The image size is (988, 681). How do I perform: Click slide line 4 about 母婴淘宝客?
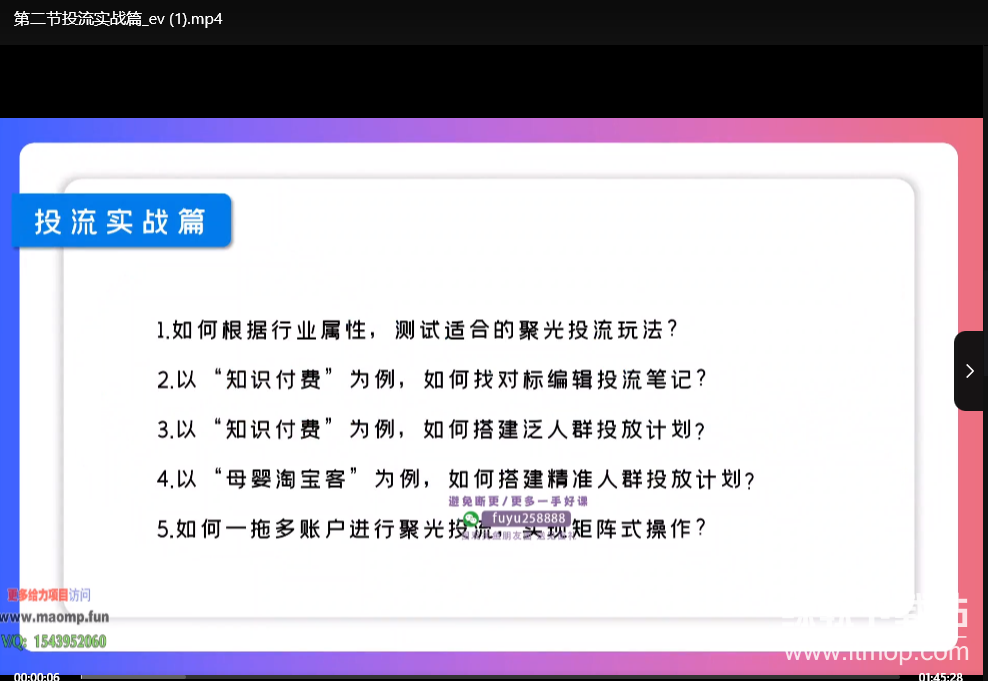click(x=456, y=479)
